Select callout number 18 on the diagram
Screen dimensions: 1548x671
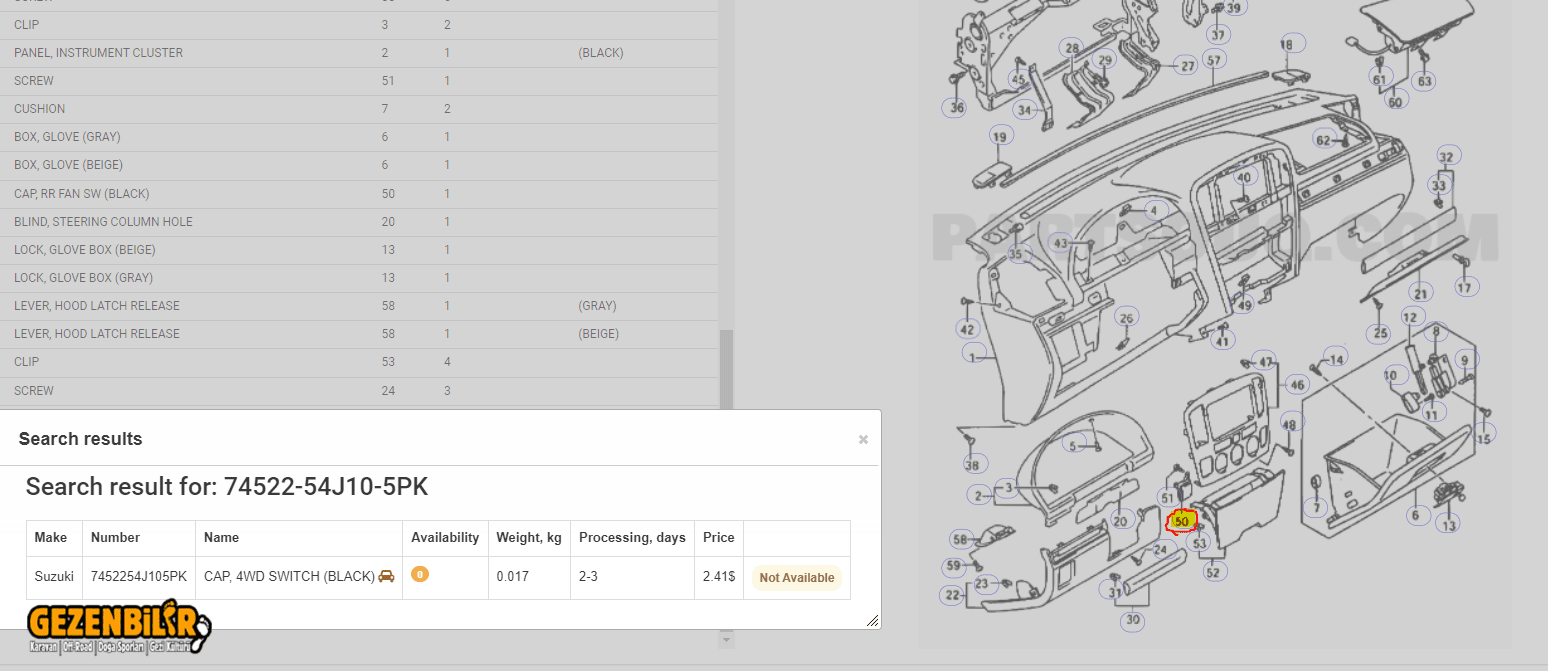pos(1286,44)
